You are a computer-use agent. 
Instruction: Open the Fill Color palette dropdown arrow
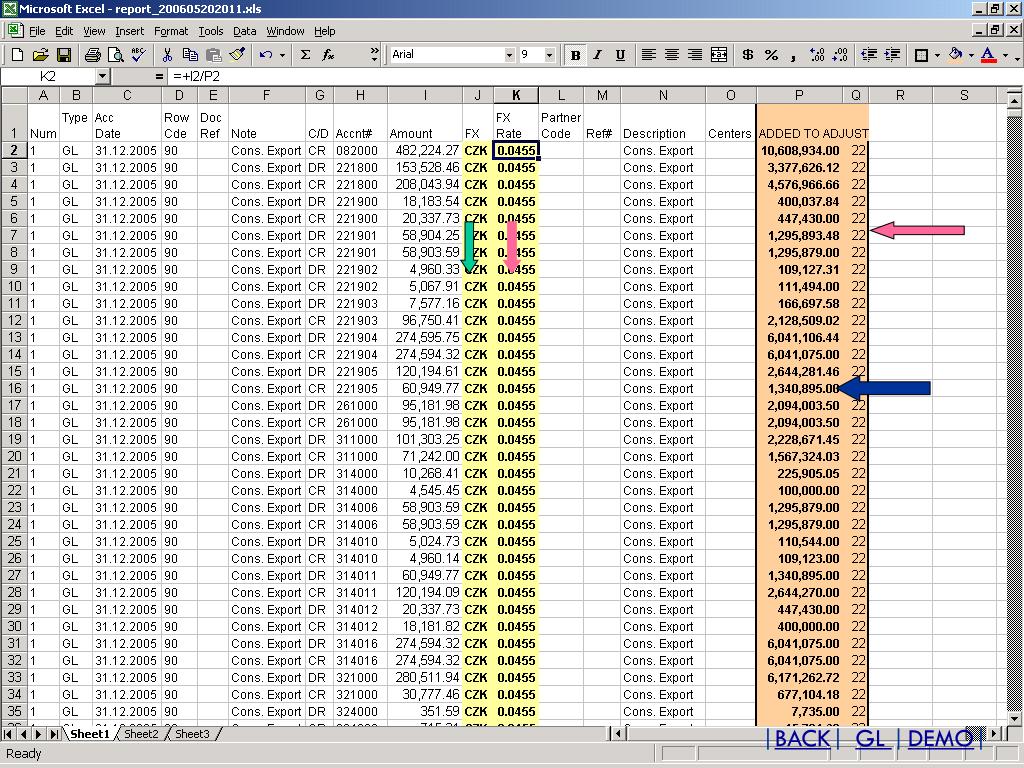(x=971, y=55)
